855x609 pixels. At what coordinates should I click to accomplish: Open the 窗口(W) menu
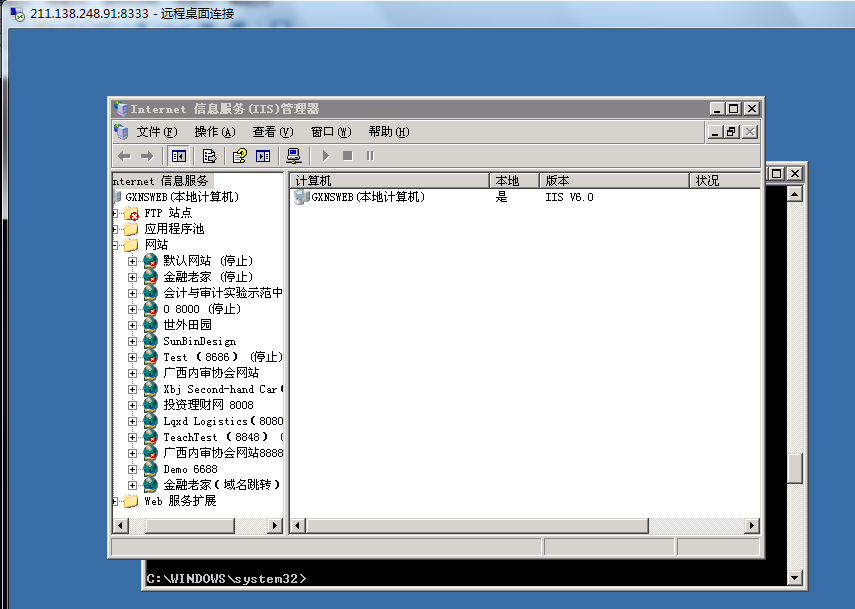coord(330,132)
